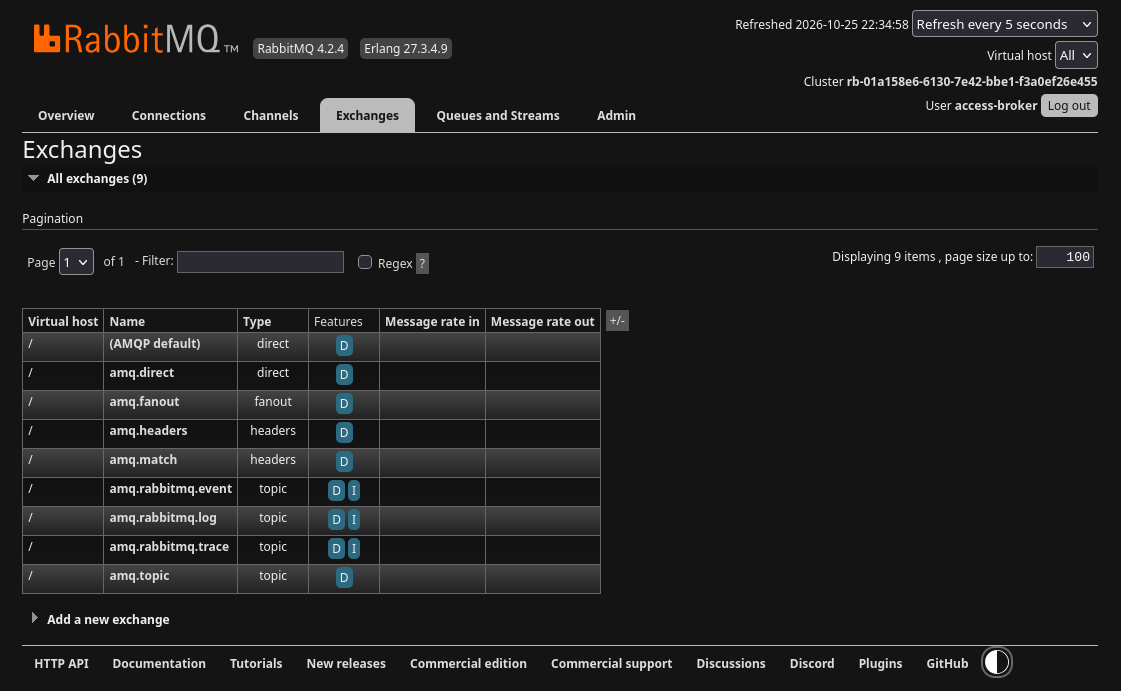
Task: Open the amq.match exchange
Action: (x=143, y=459)
